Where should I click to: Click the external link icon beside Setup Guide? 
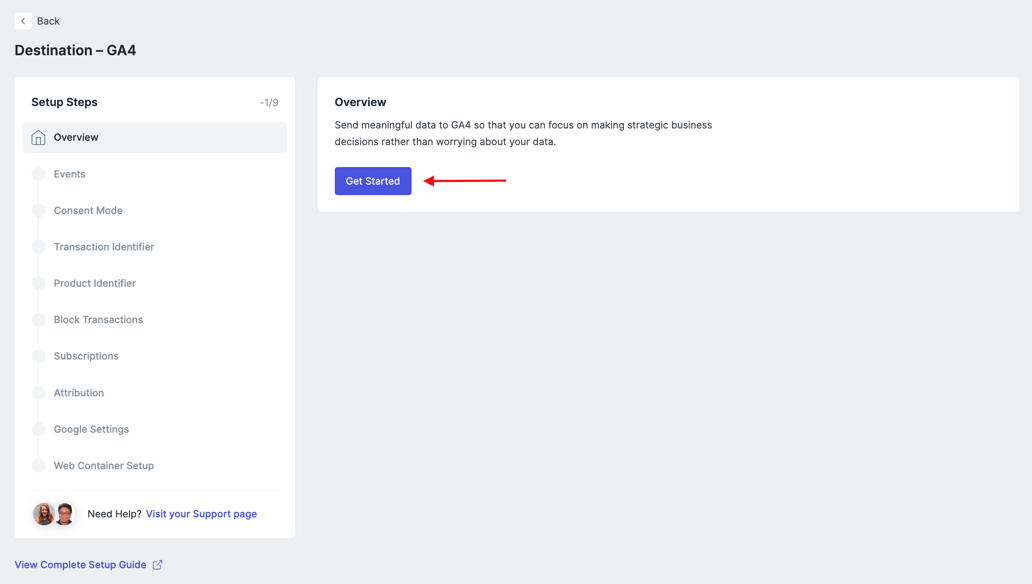(157, 565)
